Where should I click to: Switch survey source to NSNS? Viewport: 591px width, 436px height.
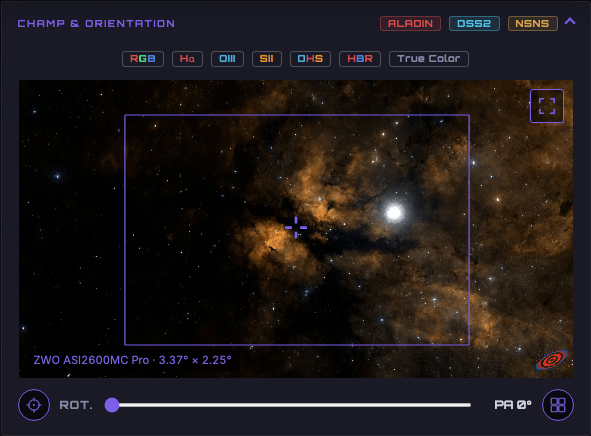[533, 23]
